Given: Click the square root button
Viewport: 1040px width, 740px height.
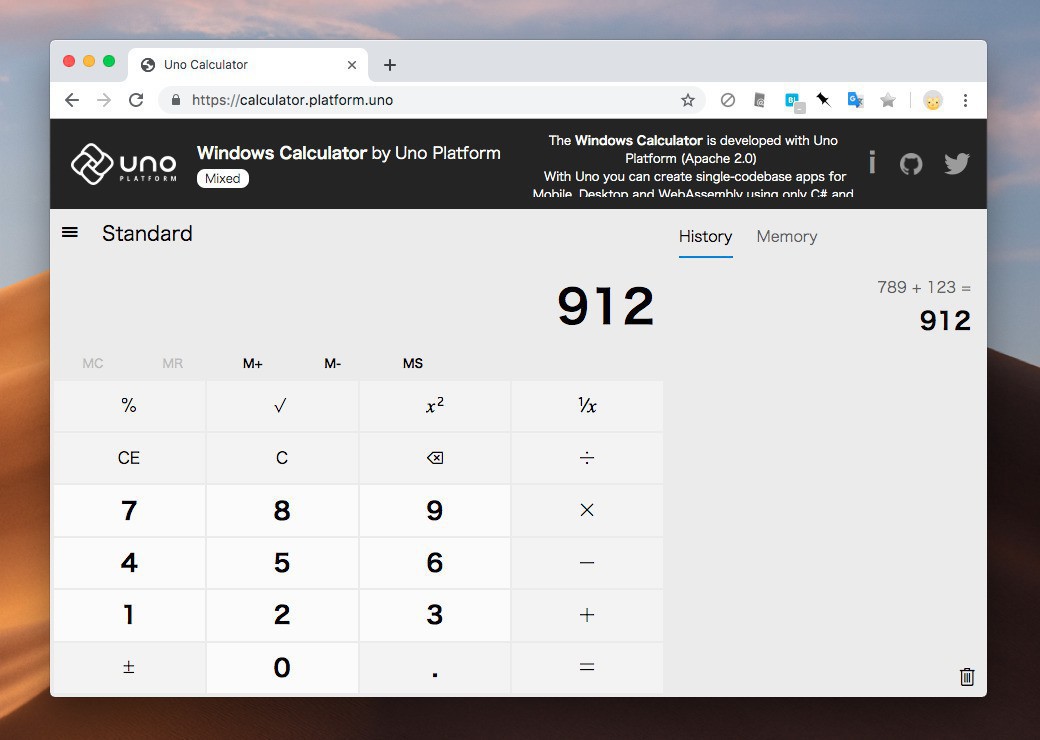Looking at the screenshot, I should tap(281, 405).
